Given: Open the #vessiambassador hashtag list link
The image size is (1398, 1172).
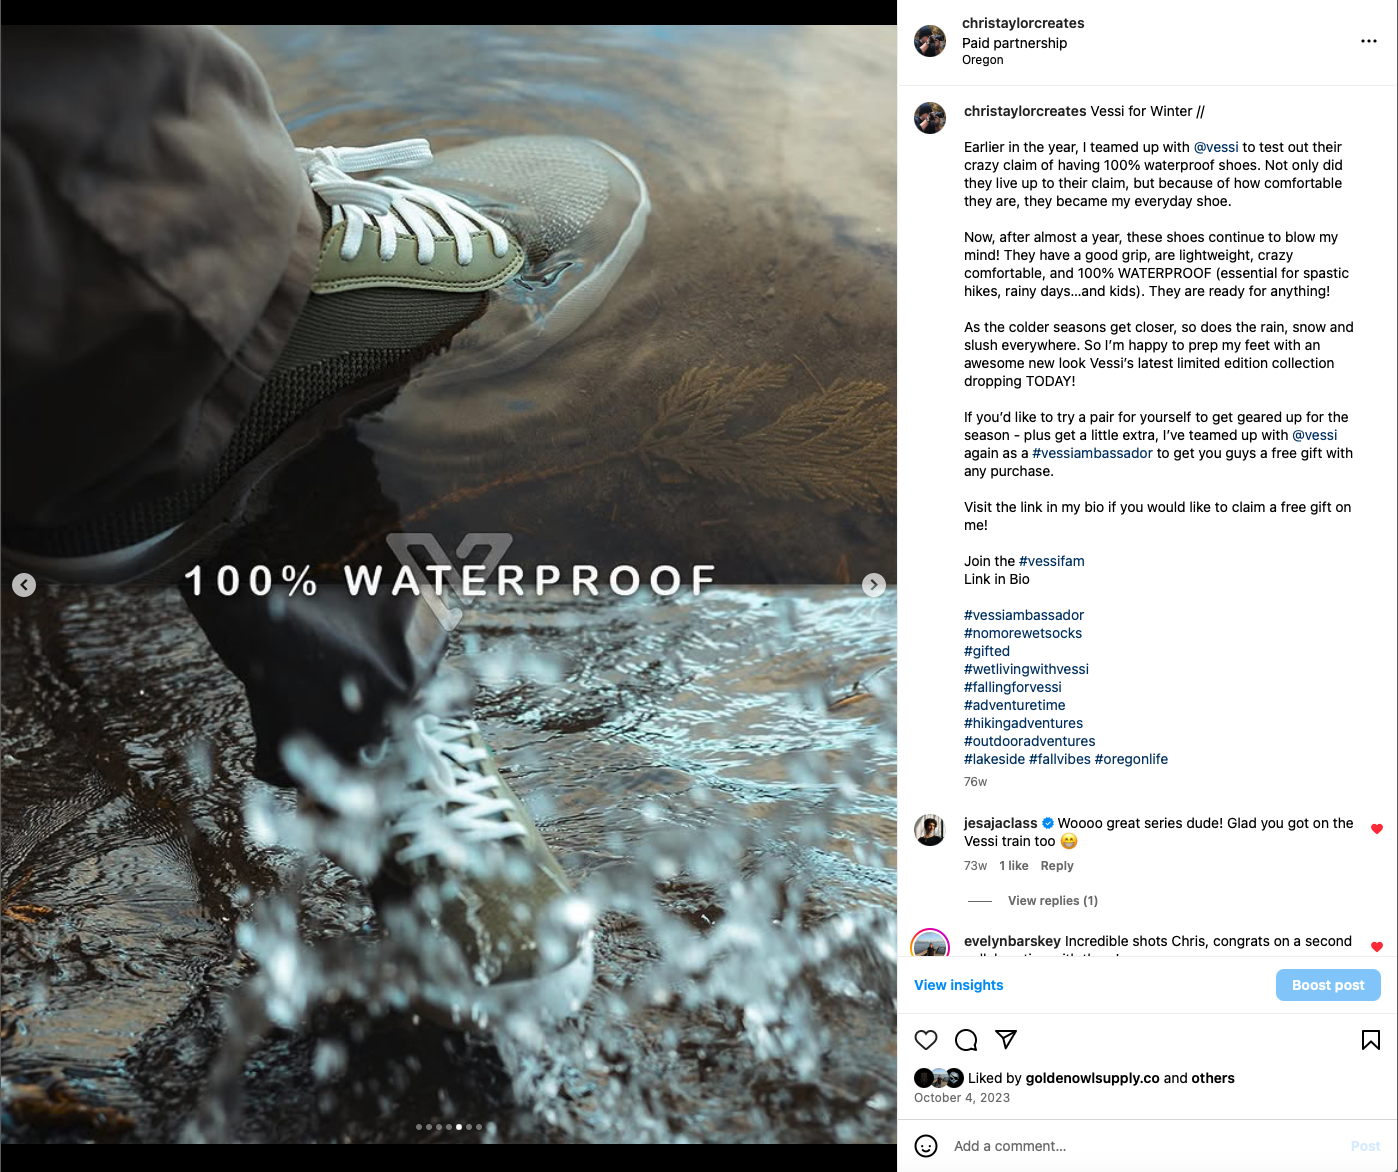Looking at the screenshot, I should tap(1023, 615).
